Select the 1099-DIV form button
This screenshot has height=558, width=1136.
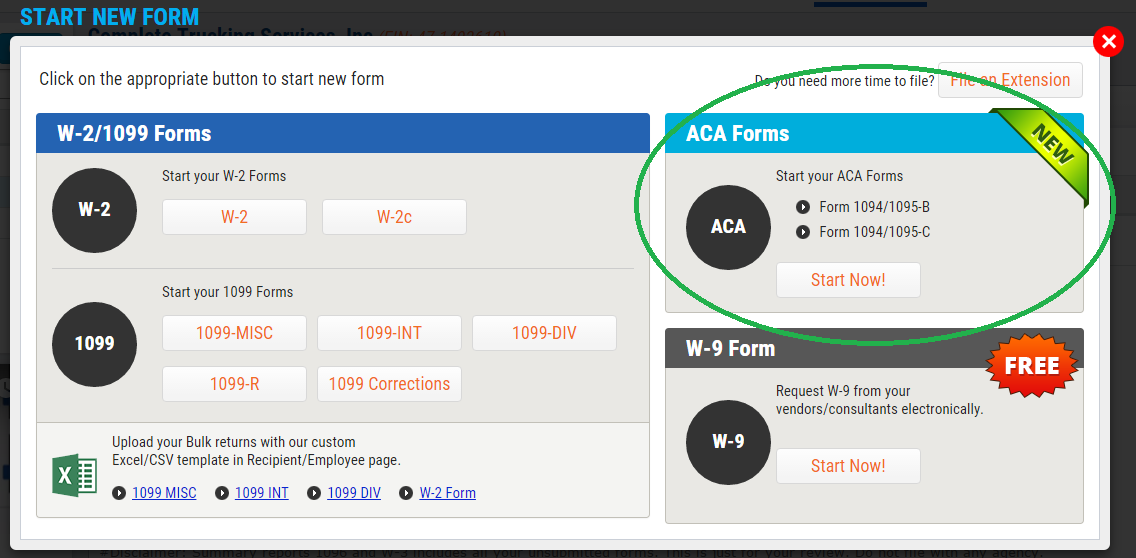(544, 333)
